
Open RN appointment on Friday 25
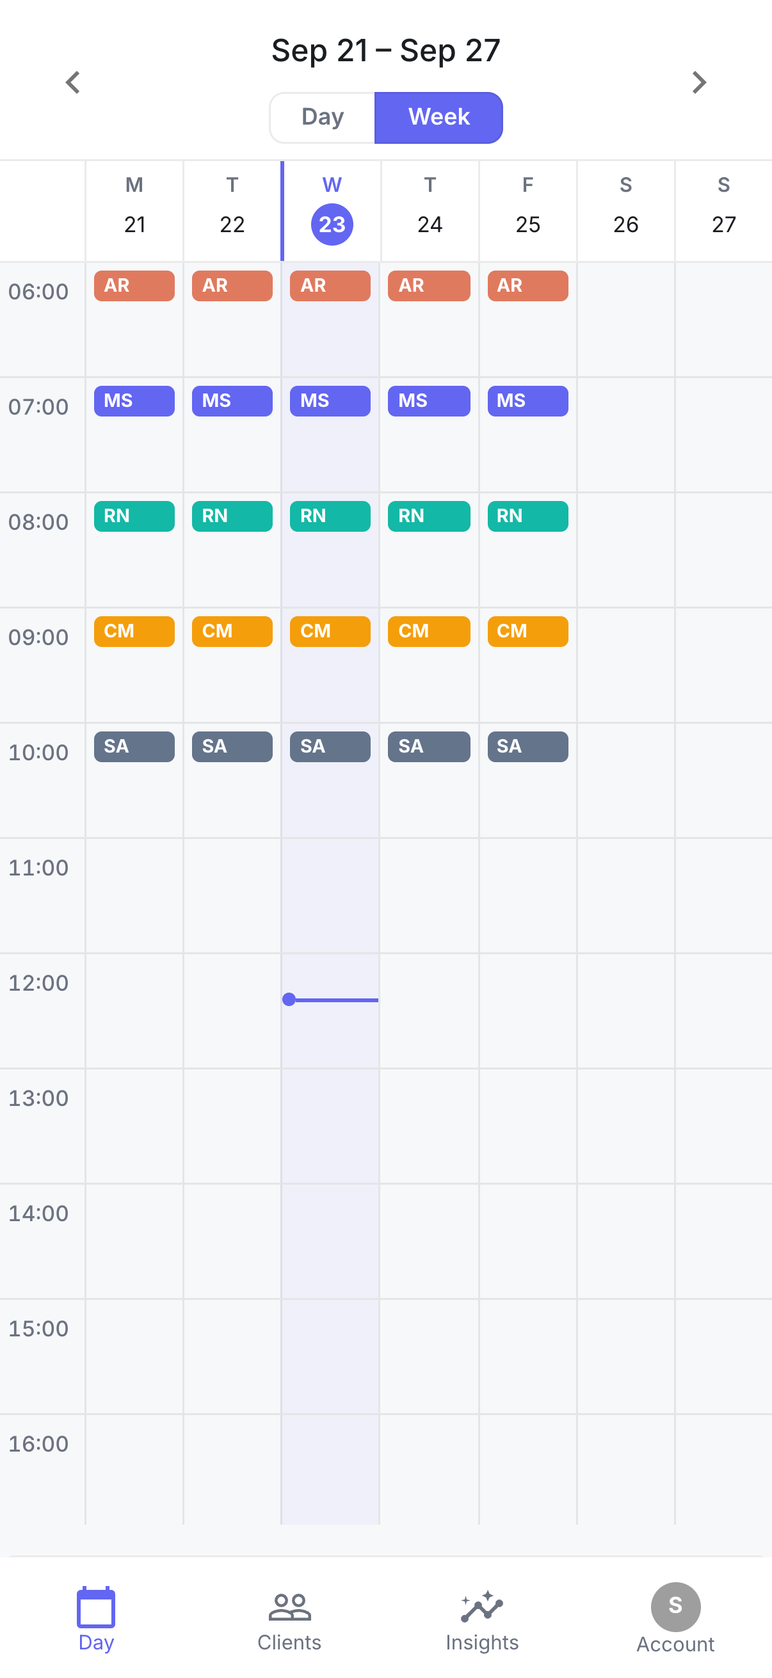point(528,516)
